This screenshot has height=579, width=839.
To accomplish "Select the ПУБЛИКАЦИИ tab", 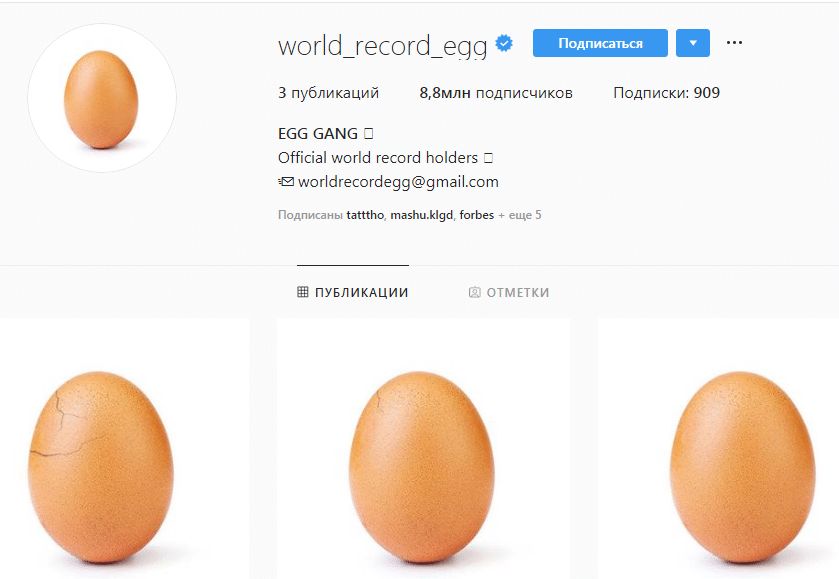I will pyautogui.click(x=353, y=292).
